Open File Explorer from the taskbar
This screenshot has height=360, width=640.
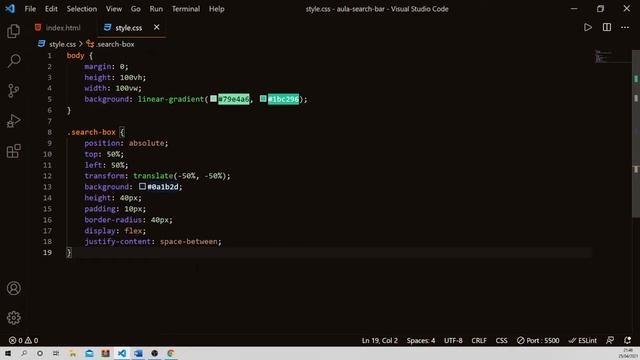pos(73,353)
